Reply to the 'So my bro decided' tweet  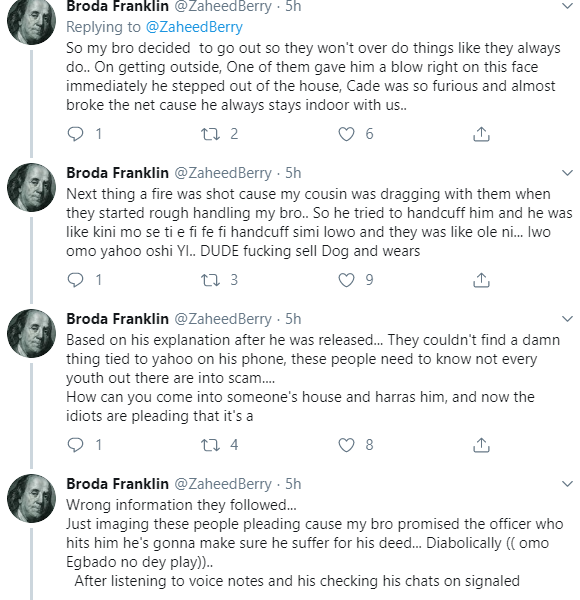pyautogui.click(x=75, y=134)
